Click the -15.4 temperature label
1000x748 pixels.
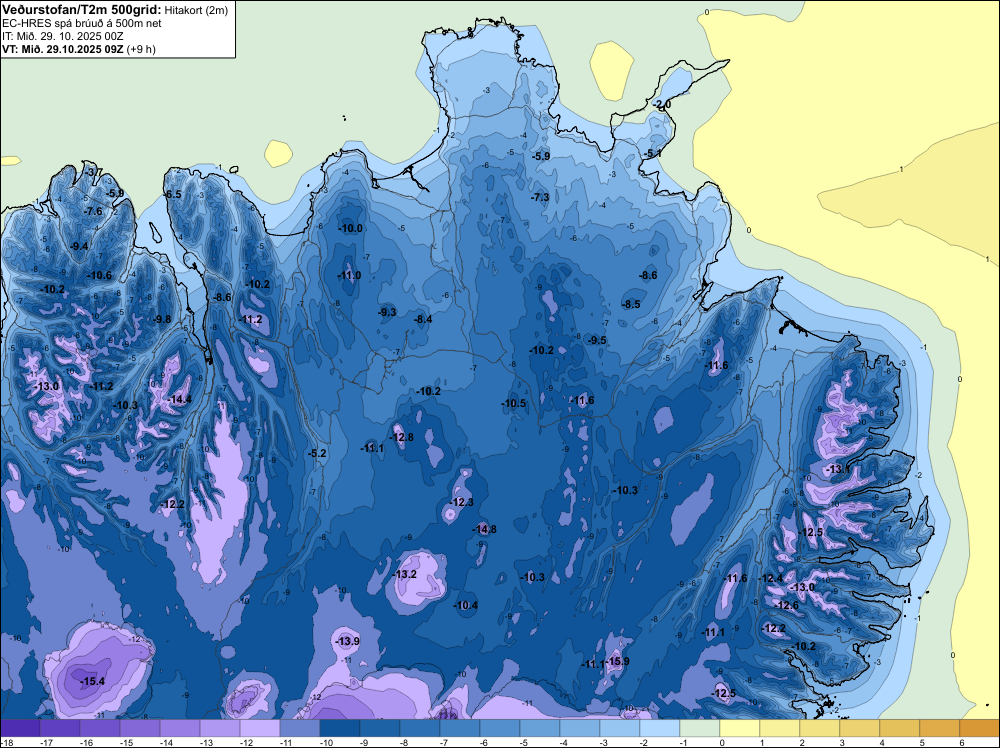[x=92, y=682]
